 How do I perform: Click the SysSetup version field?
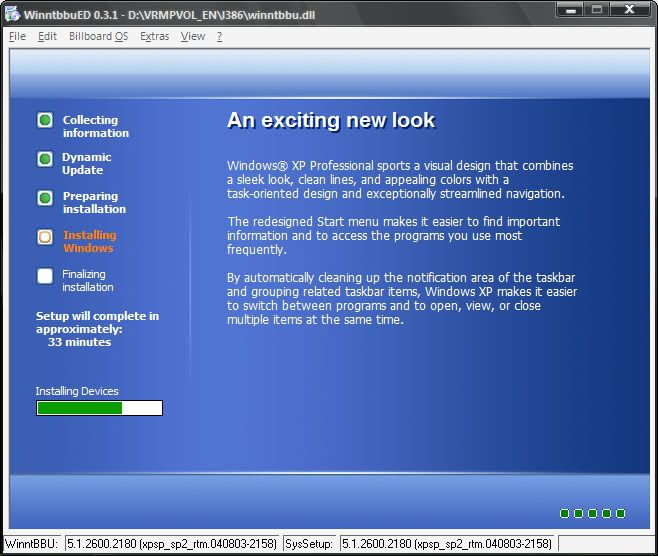447,544
